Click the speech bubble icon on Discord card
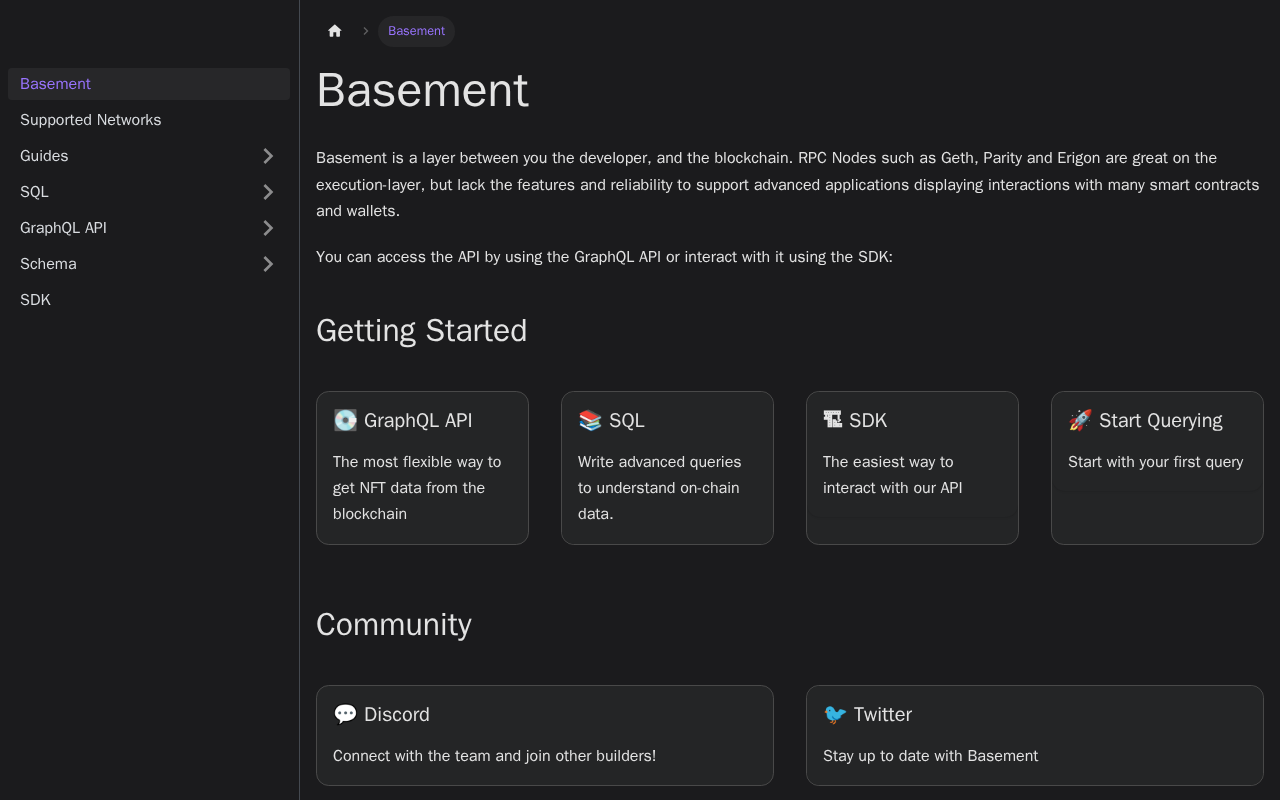 [x=345, y=714]
